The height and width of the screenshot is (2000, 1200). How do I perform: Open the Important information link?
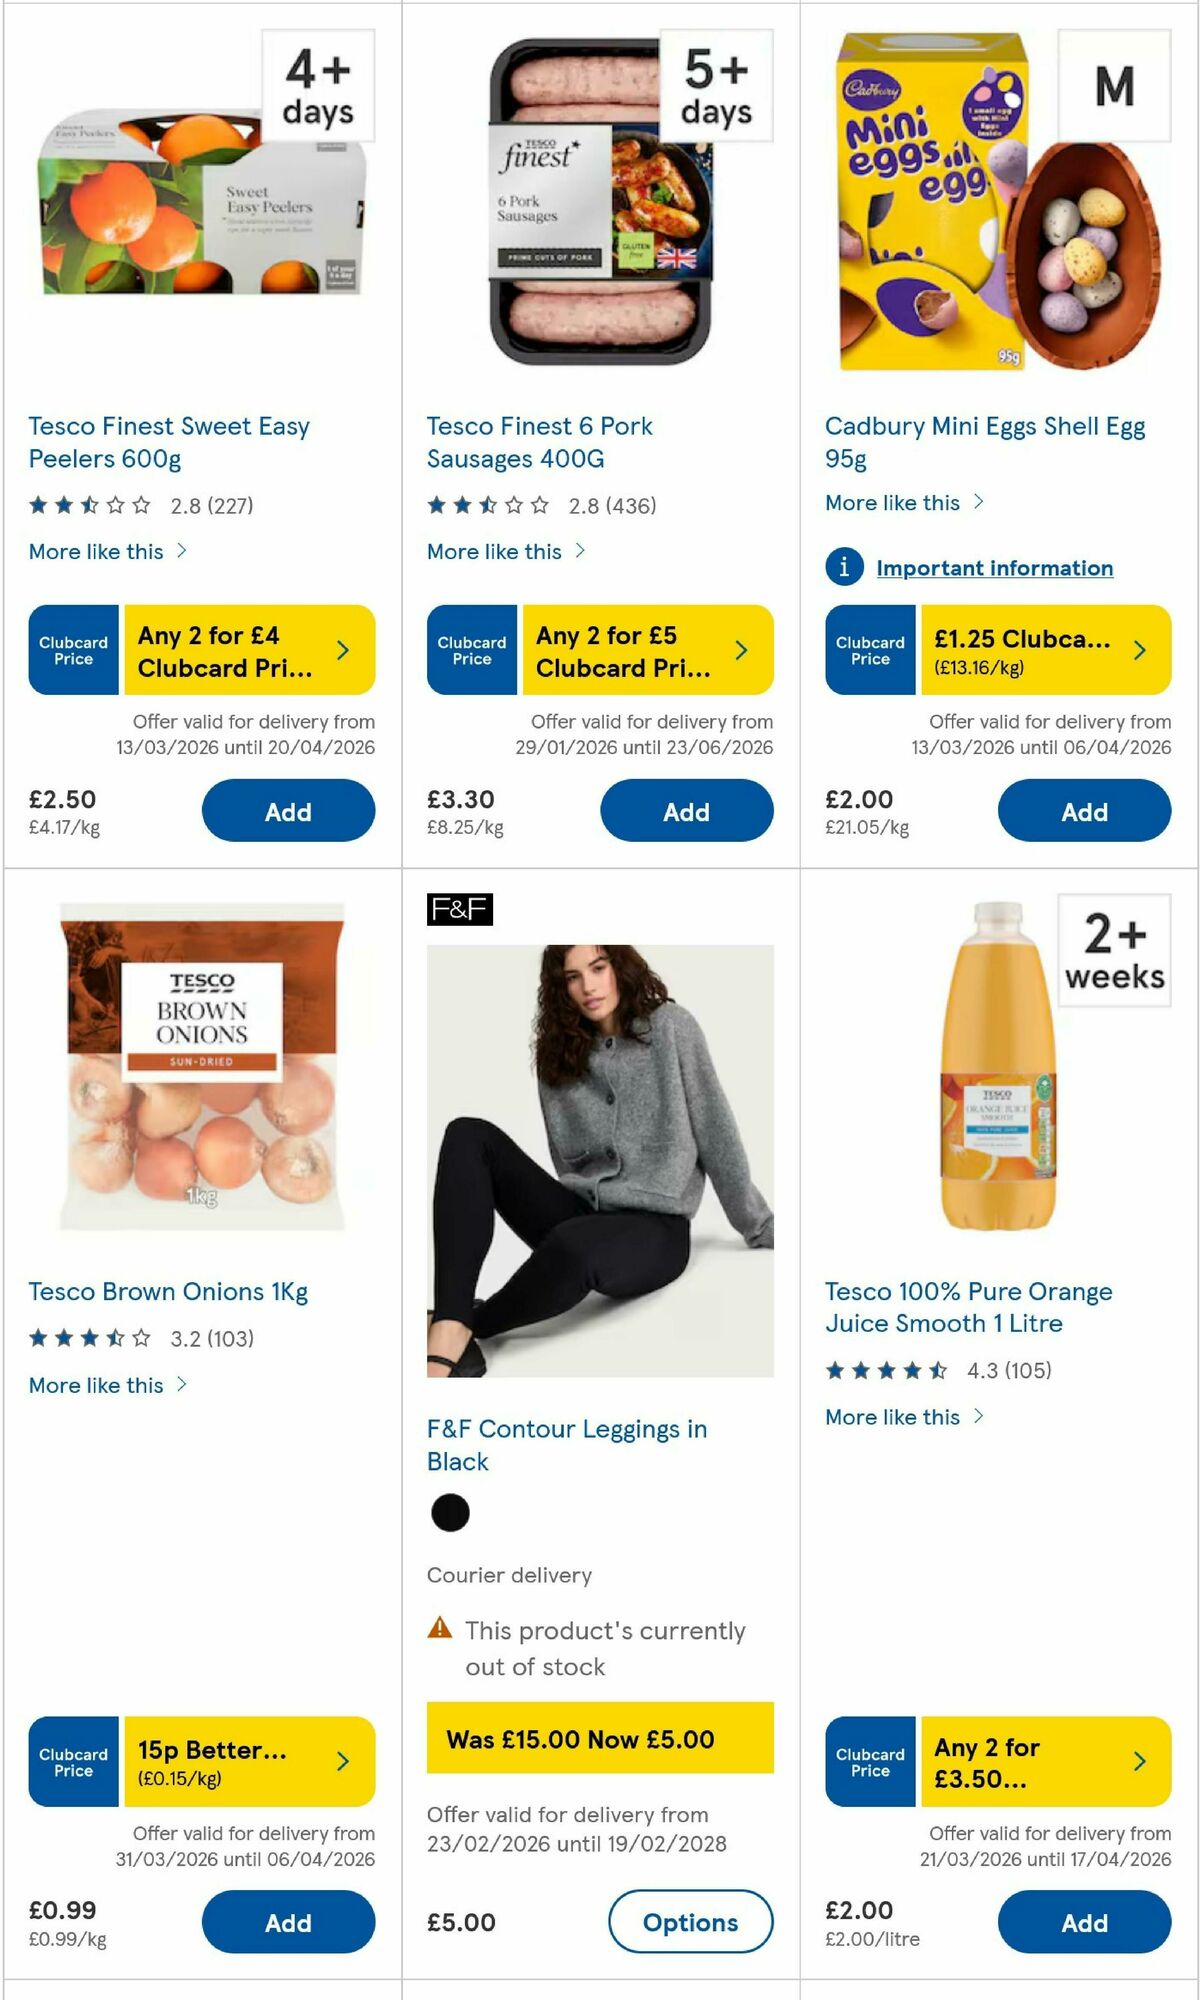993,567
